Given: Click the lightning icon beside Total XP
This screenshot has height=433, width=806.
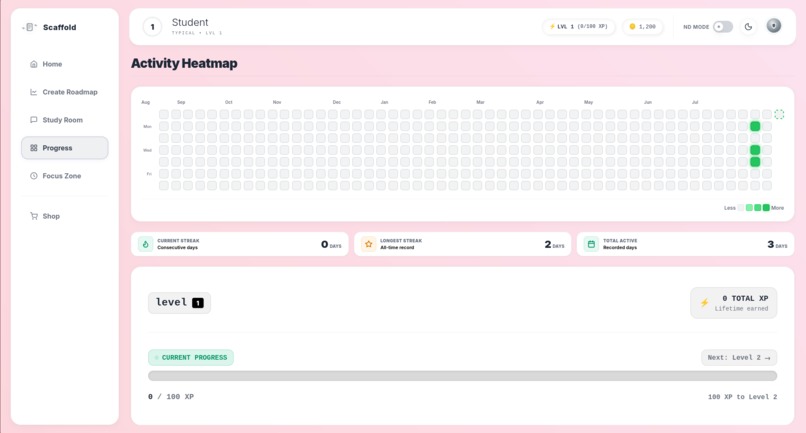Looking at the screenshot, I should (705, 303).
